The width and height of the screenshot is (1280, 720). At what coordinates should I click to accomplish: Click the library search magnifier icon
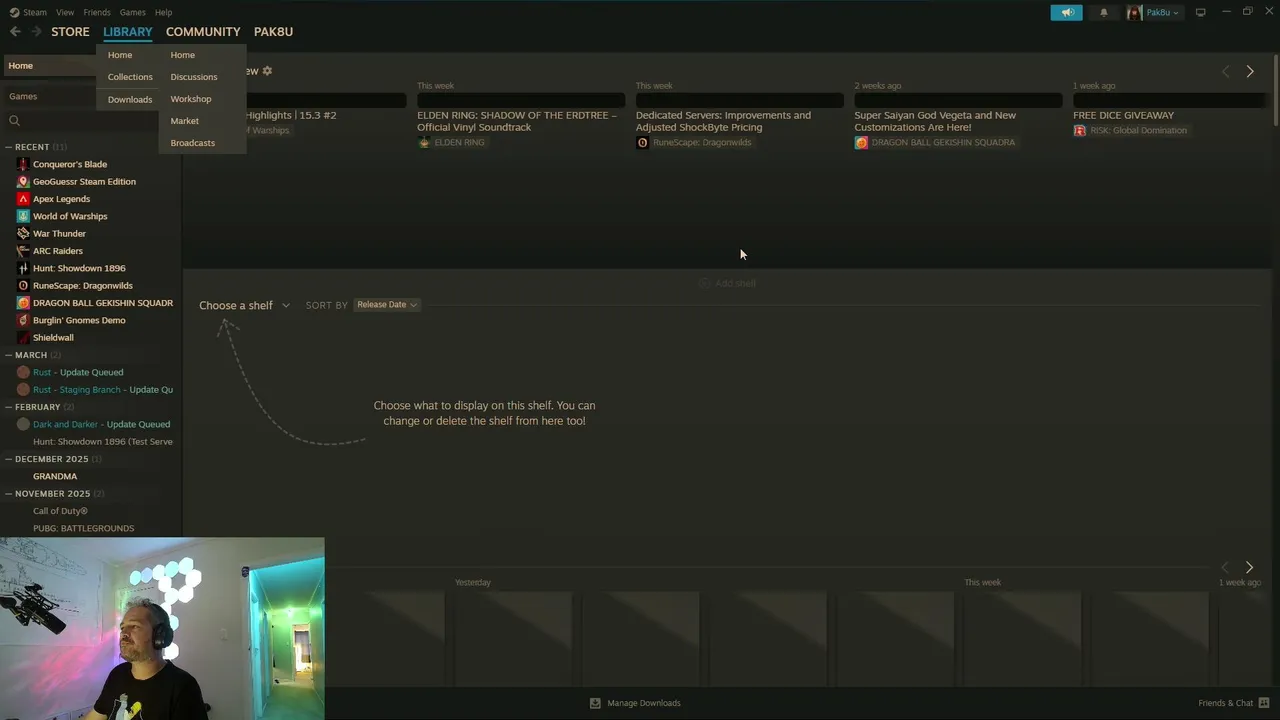(x=14, y=121)
